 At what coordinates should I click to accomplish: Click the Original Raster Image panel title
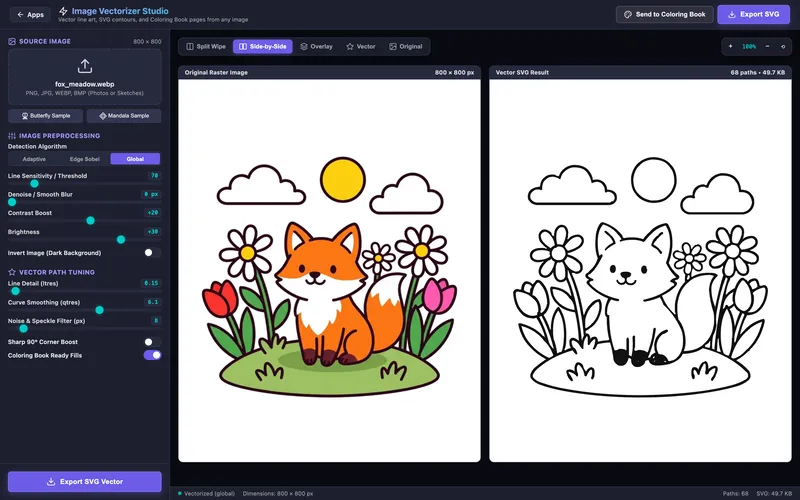tap(216, 72)
